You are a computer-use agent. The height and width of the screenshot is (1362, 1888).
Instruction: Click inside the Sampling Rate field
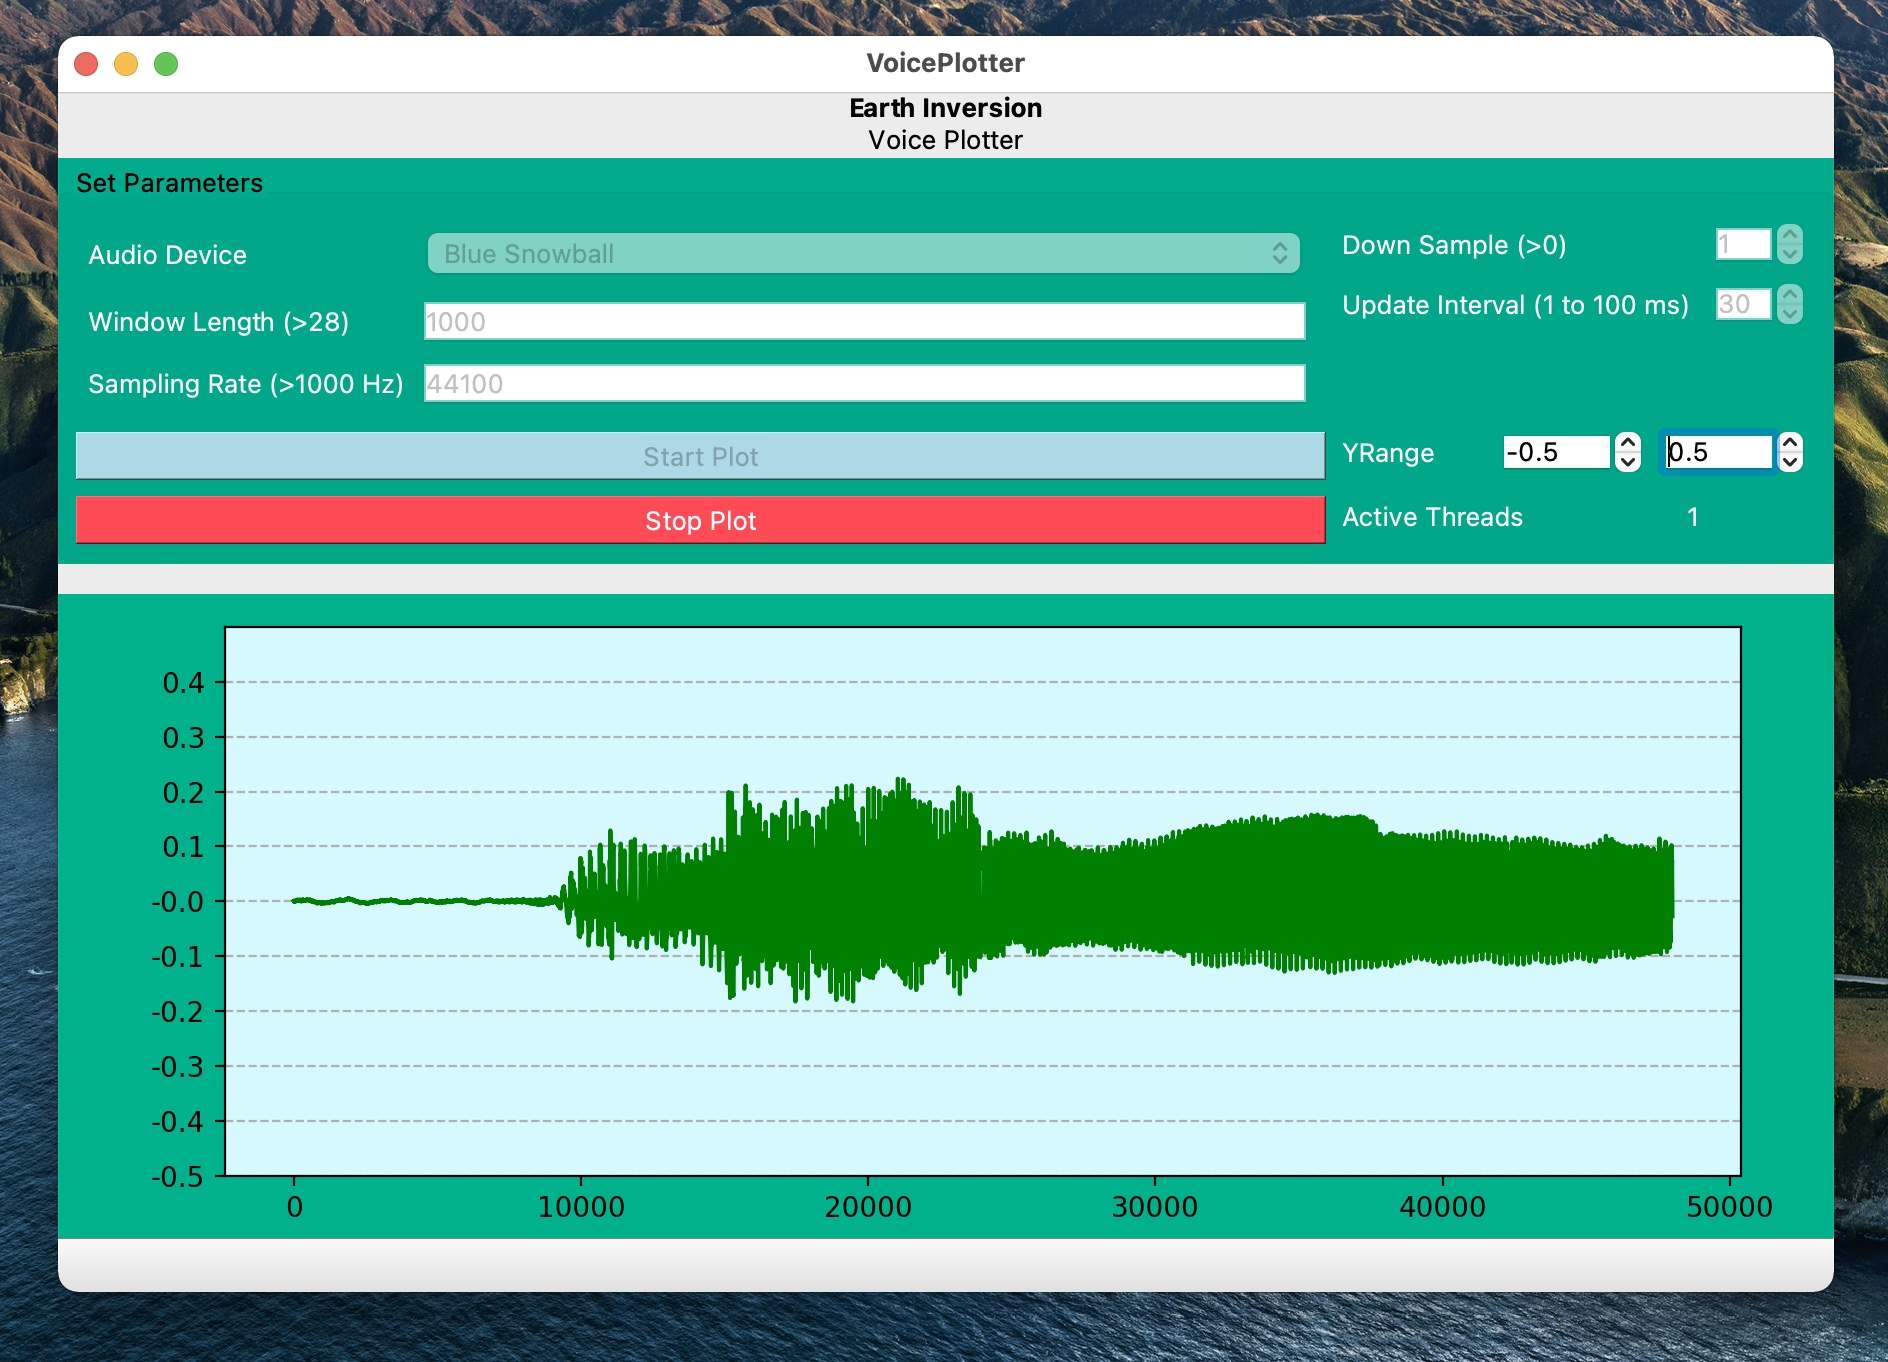[863, 383]
